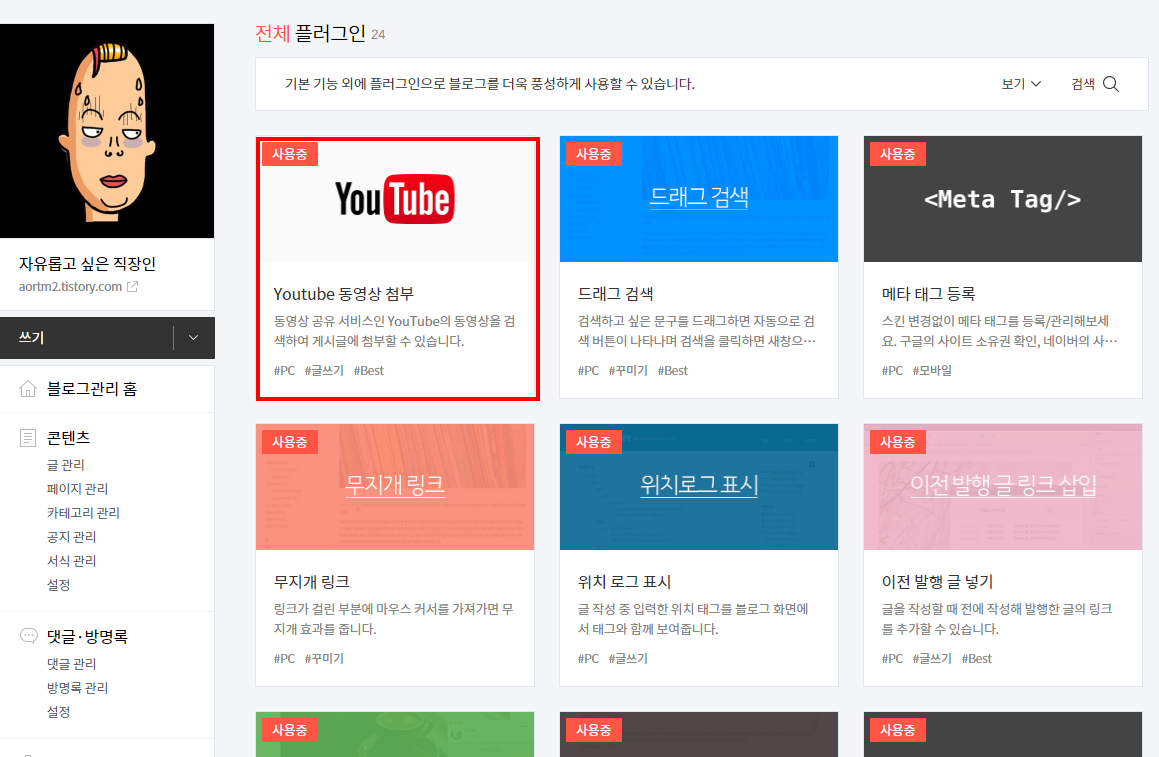Click 사용중 badge on YouTube card
Viewport: 1159px width, 757px height.
290,155
